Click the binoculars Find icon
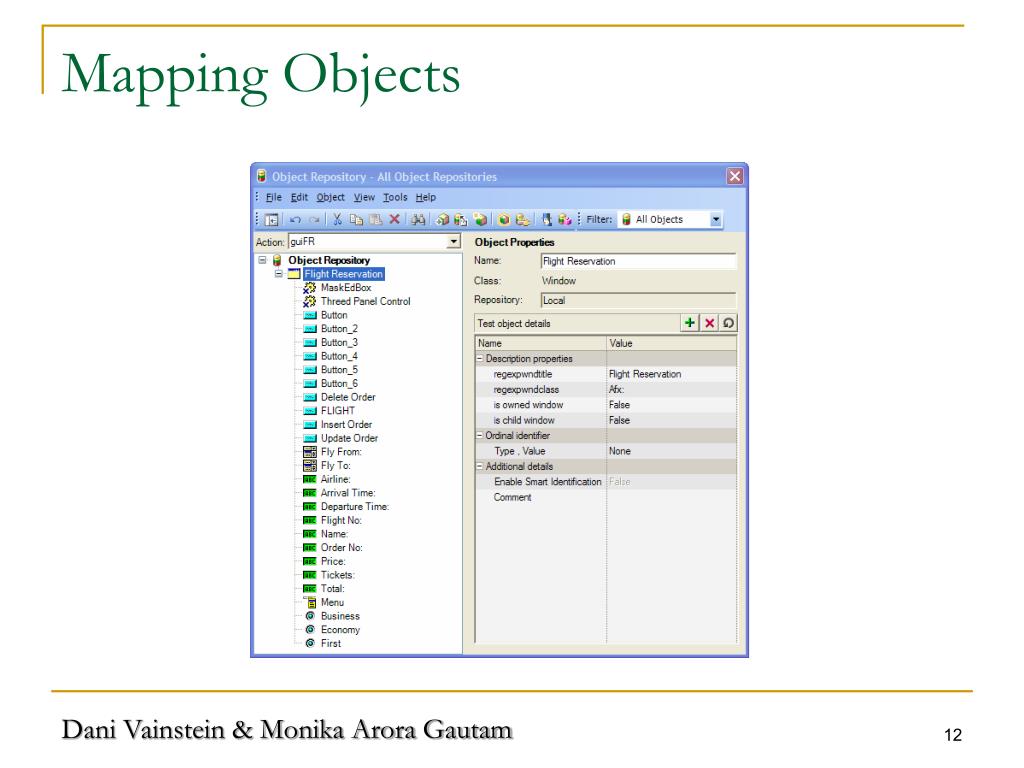This screenshot has height=768, width=1024. [x=418, y=220]
